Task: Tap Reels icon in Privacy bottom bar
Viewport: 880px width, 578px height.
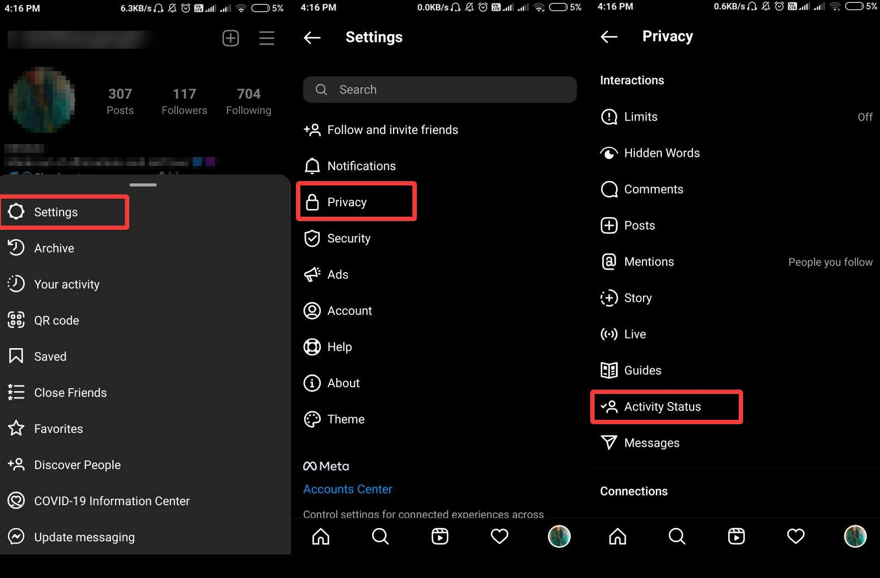Action: coord(736,536)
